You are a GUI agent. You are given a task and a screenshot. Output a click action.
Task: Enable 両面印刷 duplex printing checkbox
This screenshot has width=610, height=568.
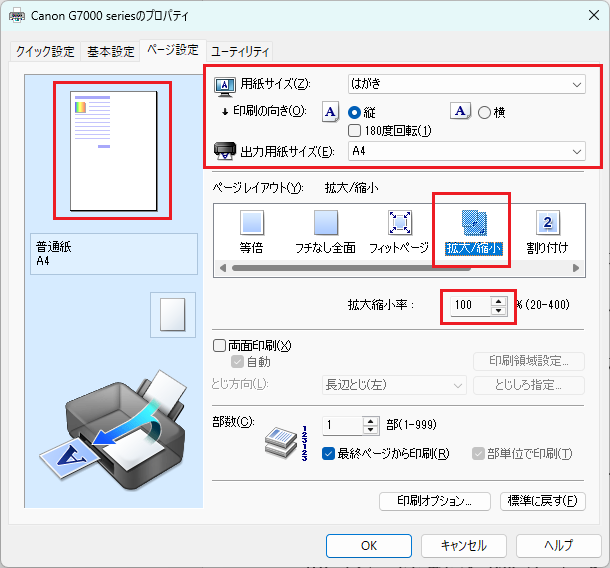click(x=220, y=346)
